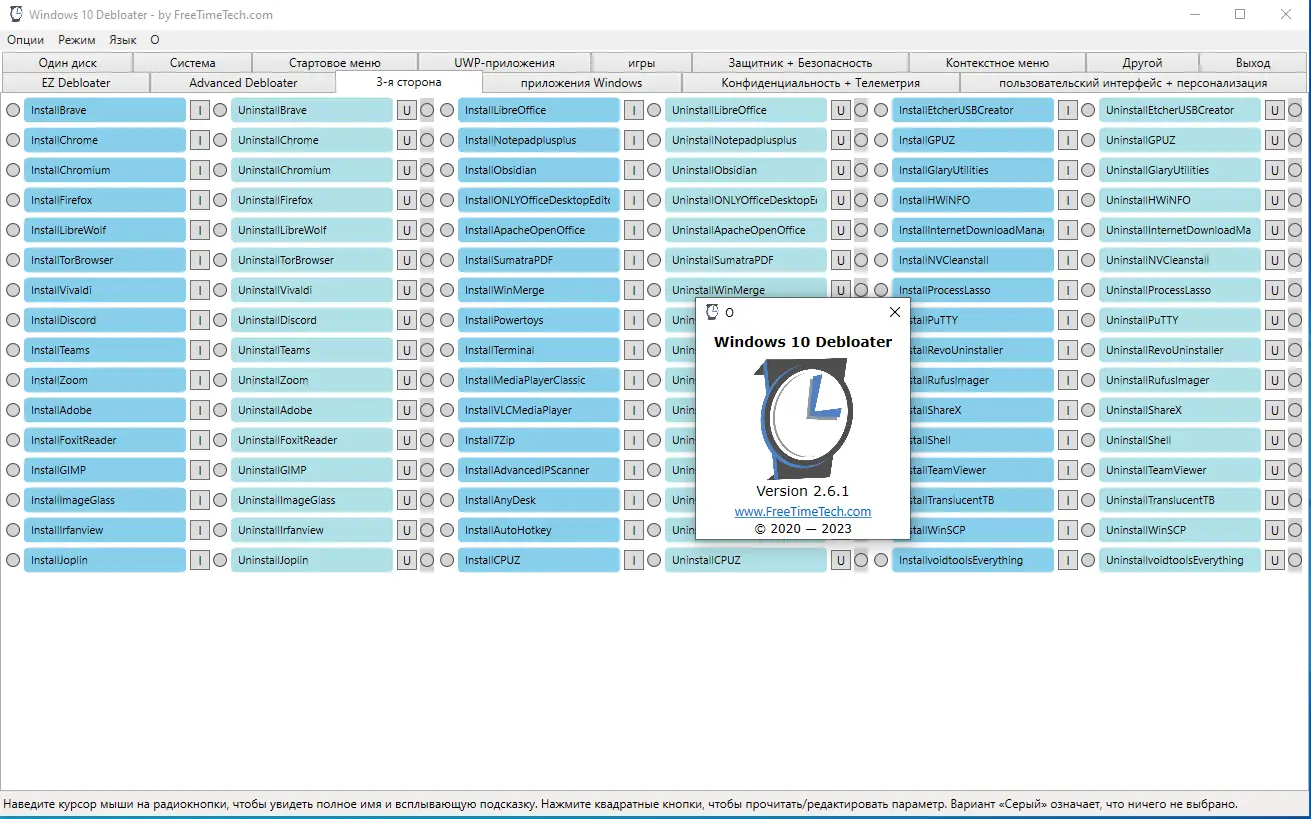The image size is (1311, 819).
Task: Switch to the EZ Debloater tab
Action: (76, 83)
